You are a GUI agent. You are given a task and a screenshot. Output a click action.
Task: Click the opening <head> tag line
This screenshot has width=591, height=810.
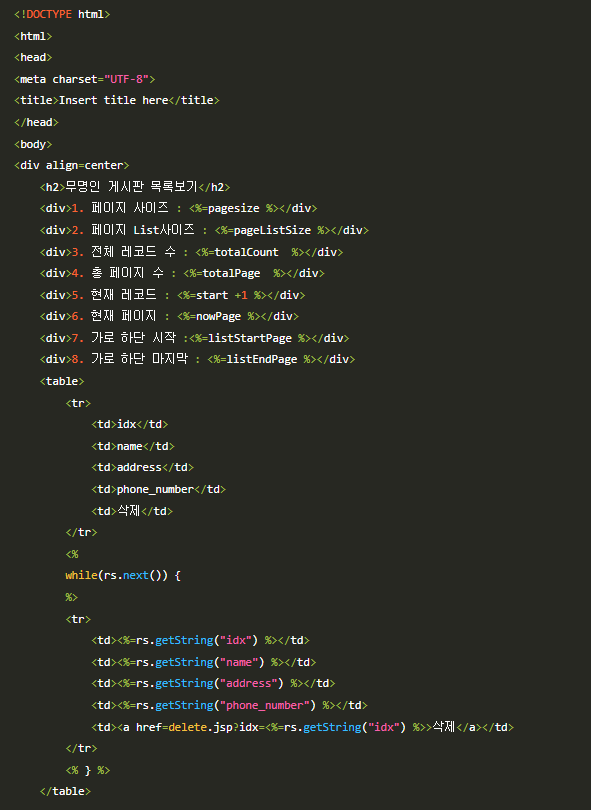(33, 57)
